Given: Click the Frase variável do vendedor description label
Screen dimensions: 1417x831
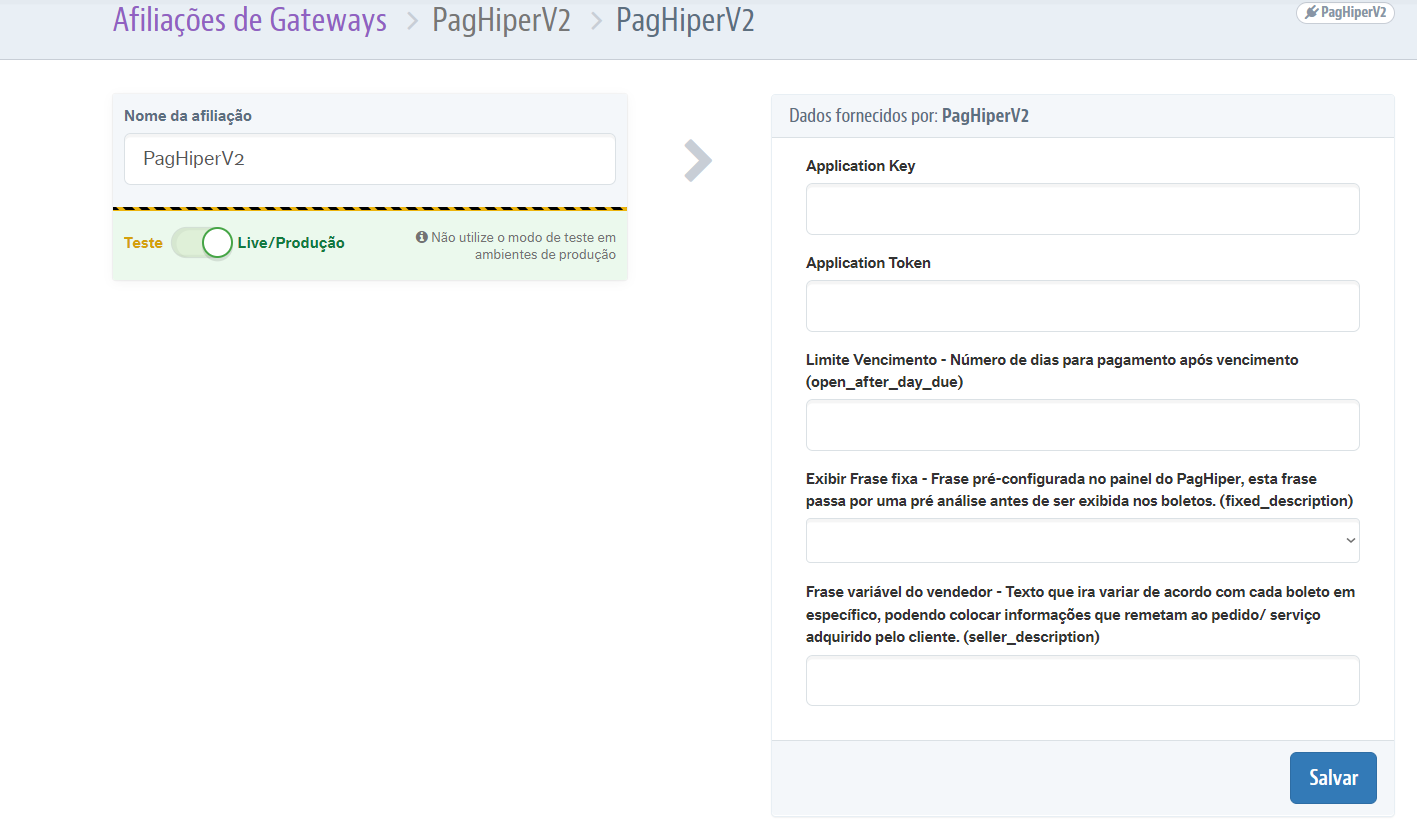Looking at the screenshot, I should coord(1080,614).
